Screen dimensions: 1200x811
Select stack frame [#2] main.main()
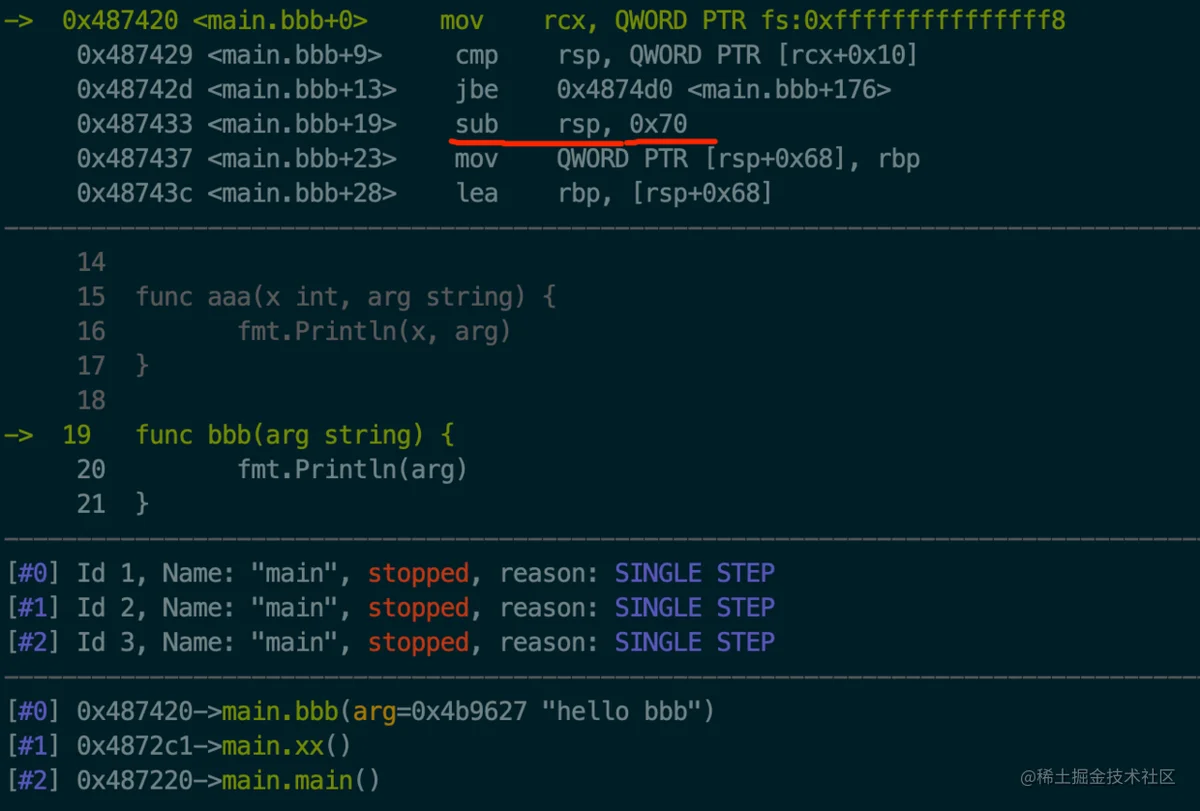[193, 780]
